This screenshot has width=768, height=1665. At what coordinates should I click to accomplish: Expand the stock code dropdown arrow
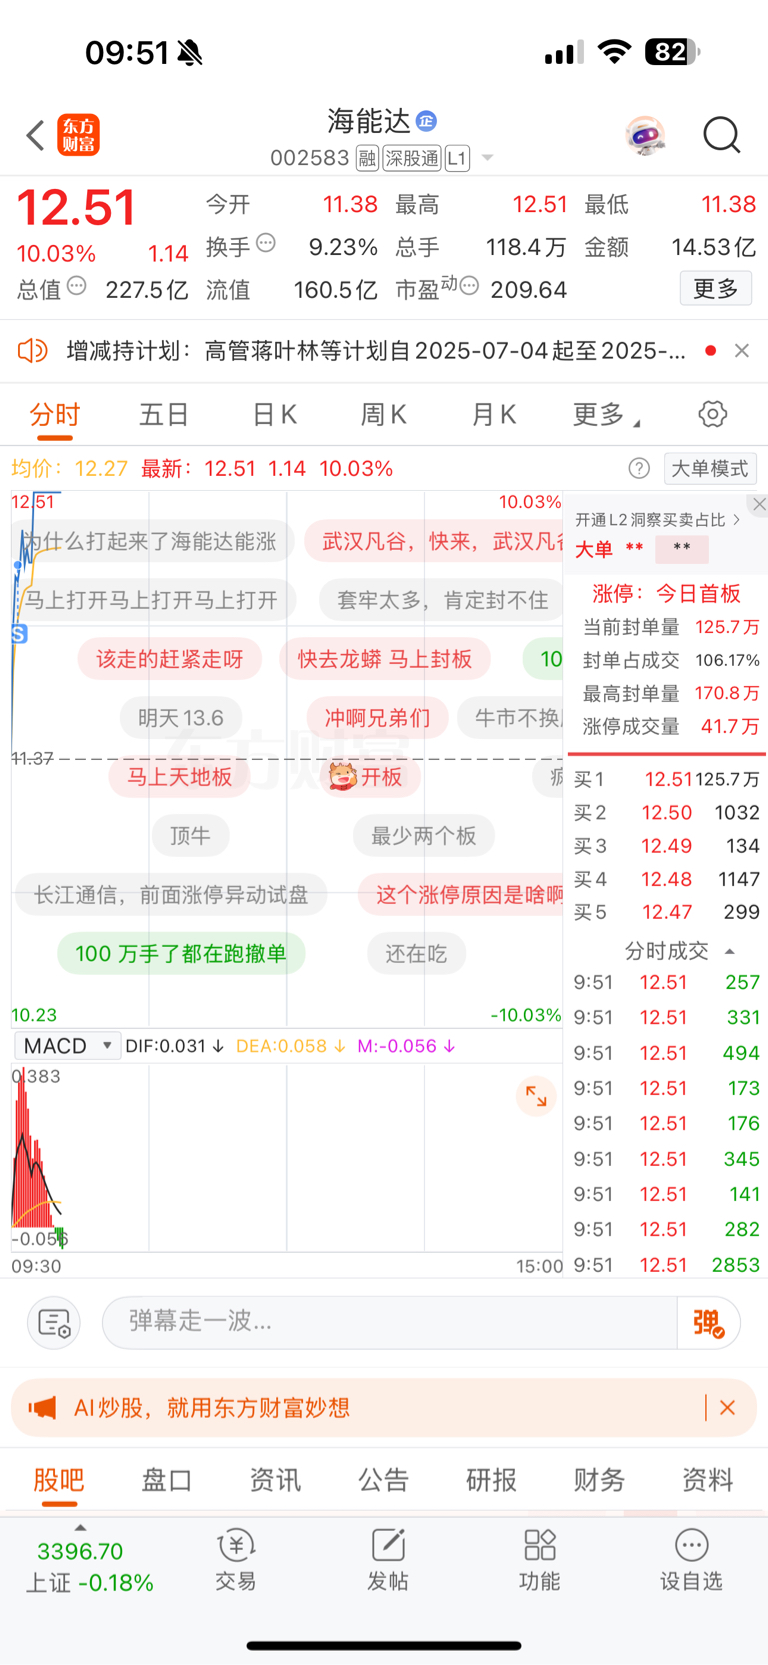point(488,158)
